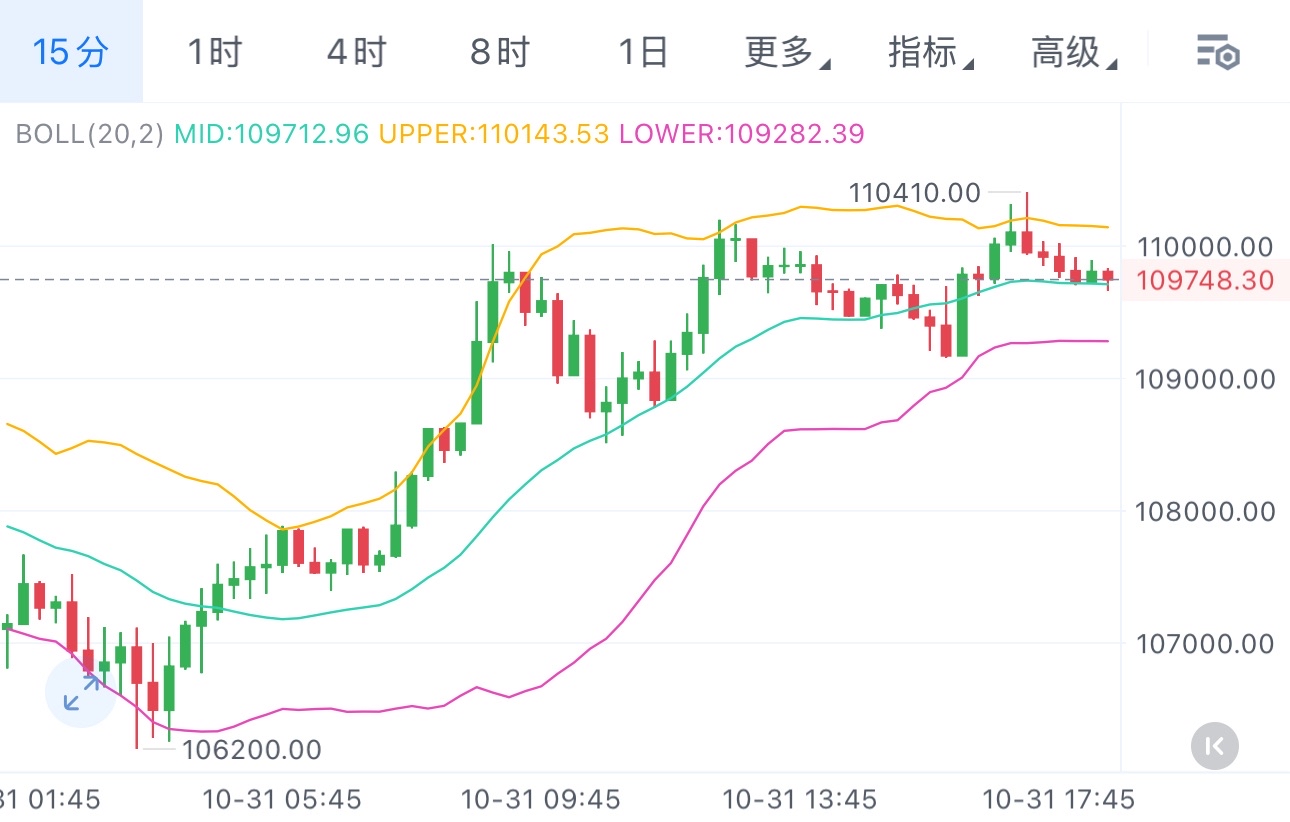
Task: Click the 106200.00 low price marker
Action: click(251, 749)
